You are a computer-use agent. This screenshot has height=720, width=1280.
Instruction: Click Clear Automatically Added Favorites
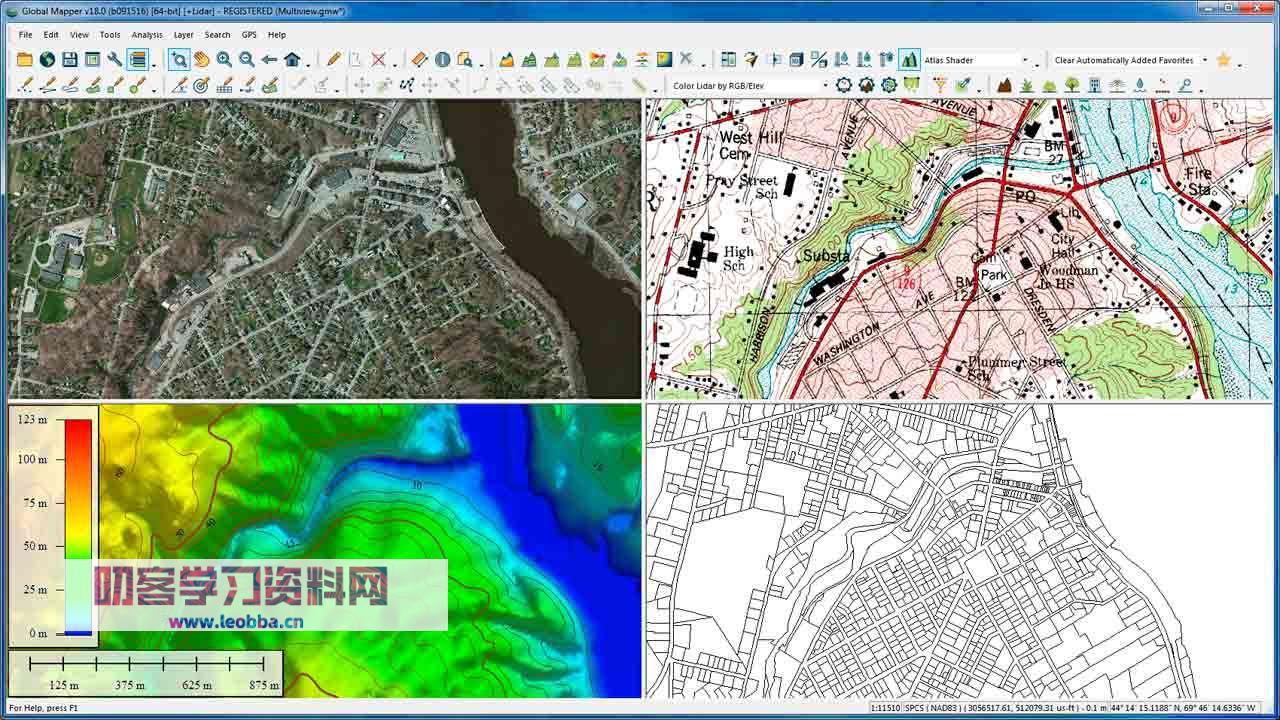(1122, 60)
